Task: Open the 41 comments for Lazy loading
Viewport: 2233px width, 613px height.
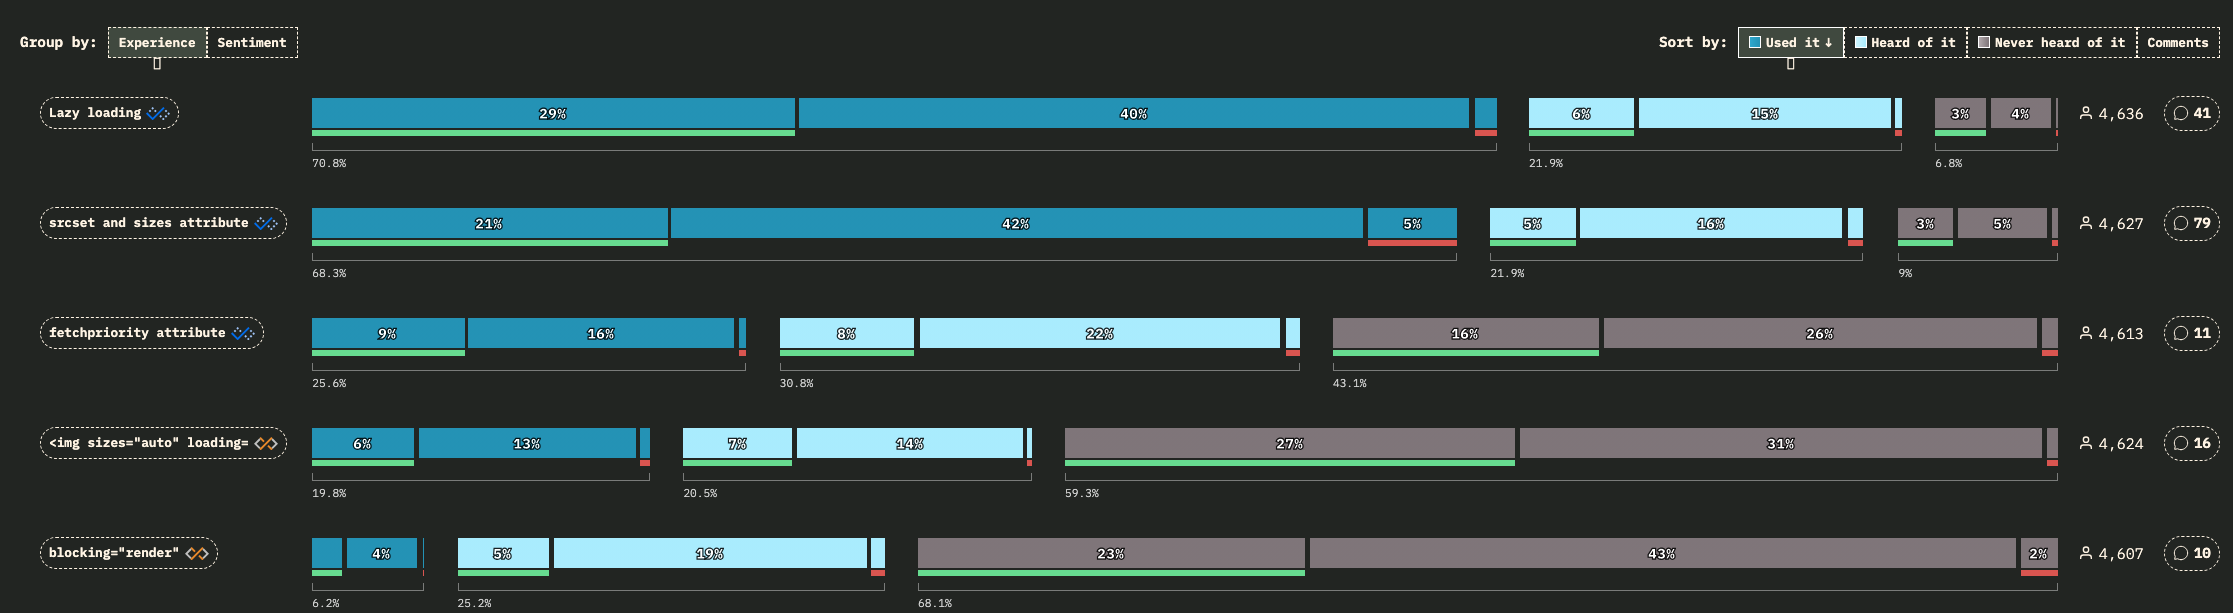Action: (x=2192, y=113)
